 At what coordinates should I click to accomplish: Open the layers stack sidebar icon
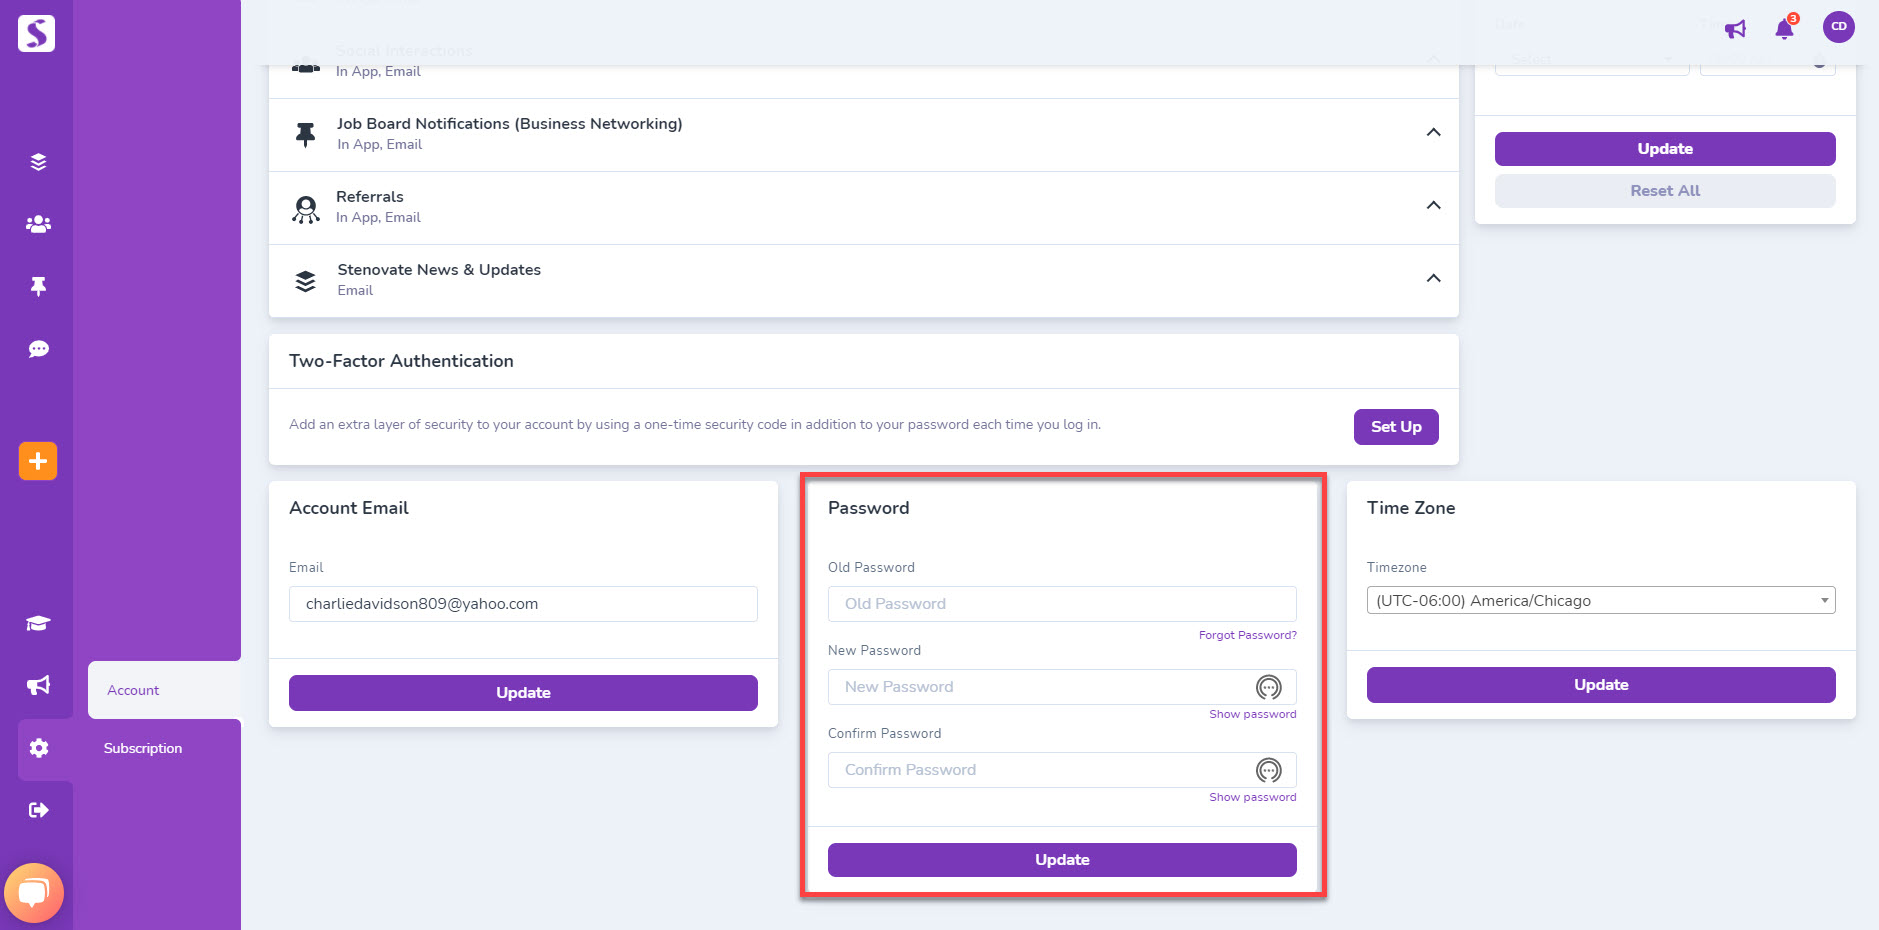pyautogui.click(x=38, y=162)
